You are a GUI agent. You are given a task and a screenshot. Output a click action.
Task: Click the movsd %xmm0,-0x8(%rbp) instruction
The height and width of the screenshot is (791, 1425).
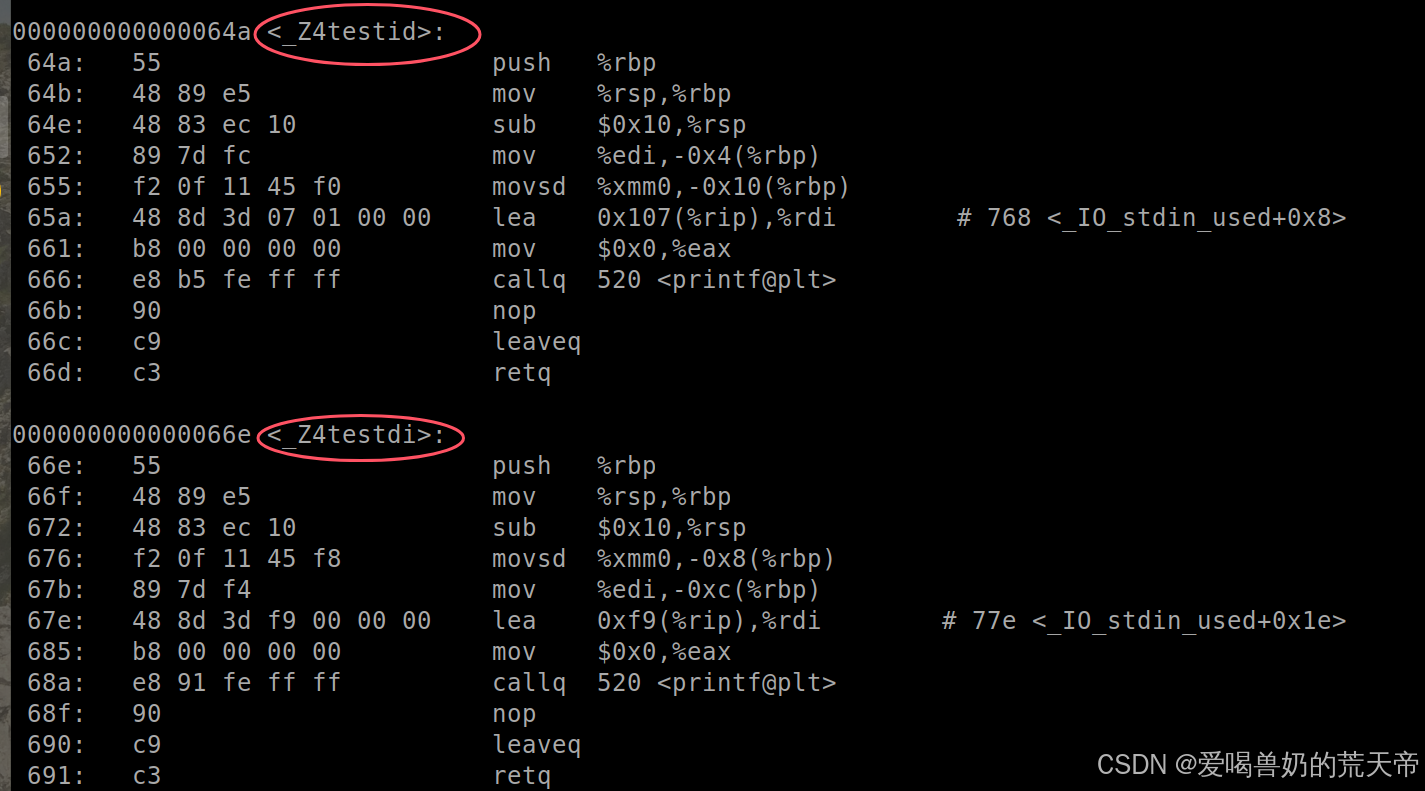point(663,559)
